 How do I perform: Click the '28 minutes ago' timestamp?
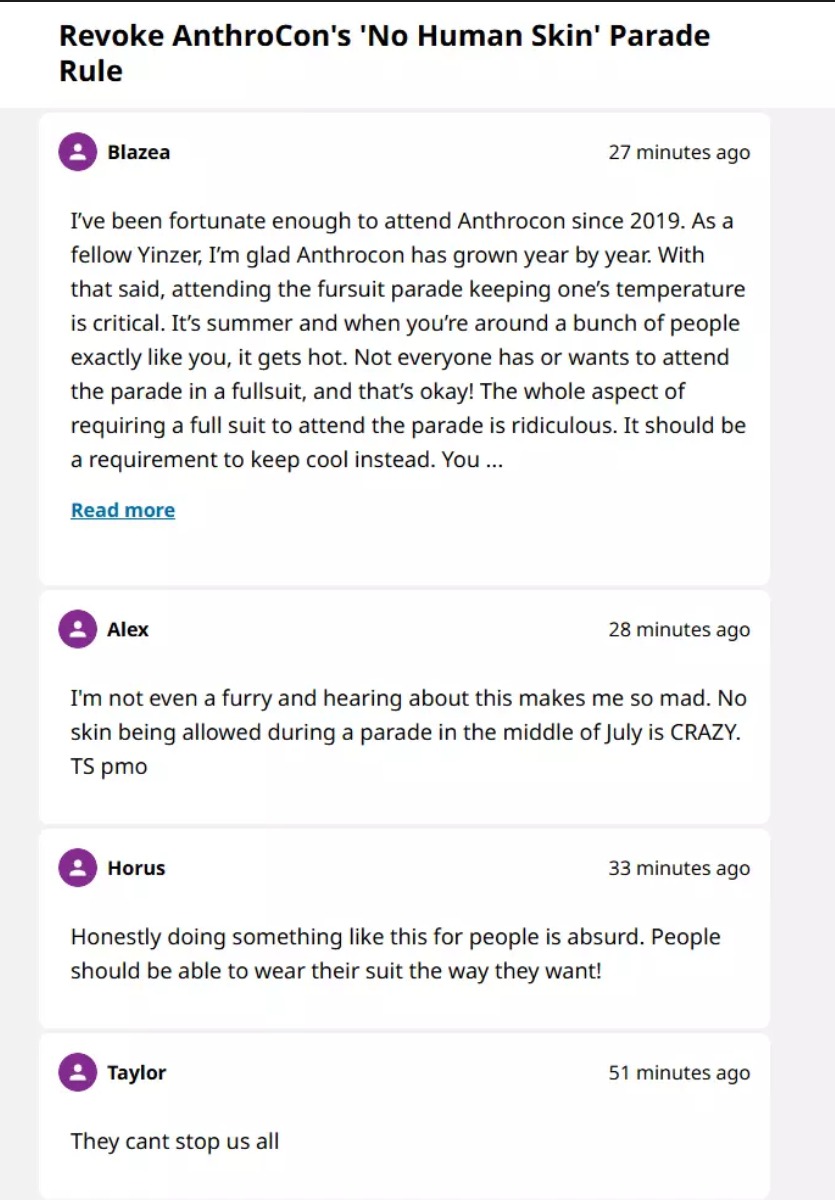pos(679,629)
